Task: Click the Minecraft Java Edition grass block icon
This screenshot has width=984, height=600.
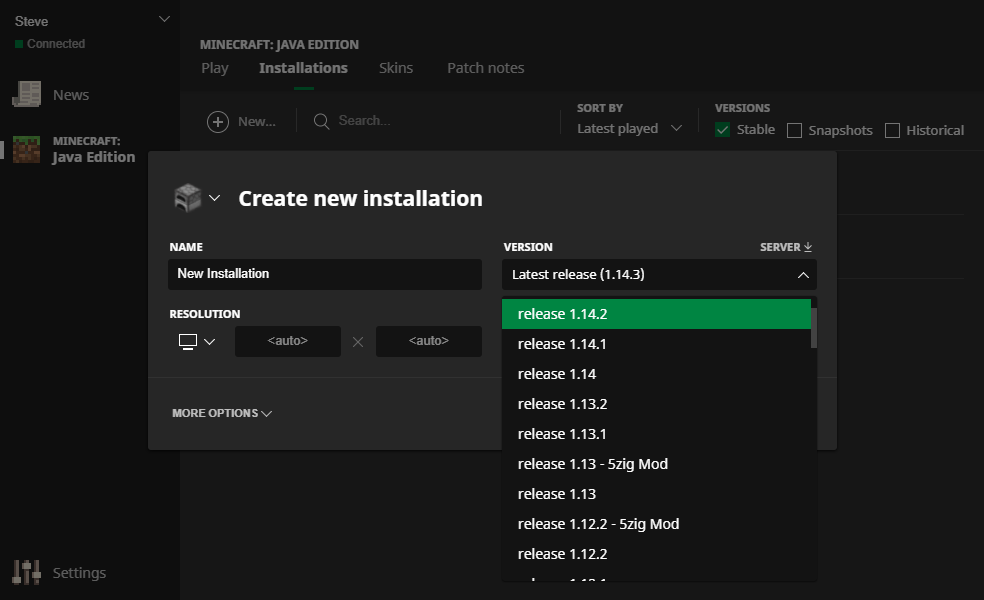Action: [26, 149]
